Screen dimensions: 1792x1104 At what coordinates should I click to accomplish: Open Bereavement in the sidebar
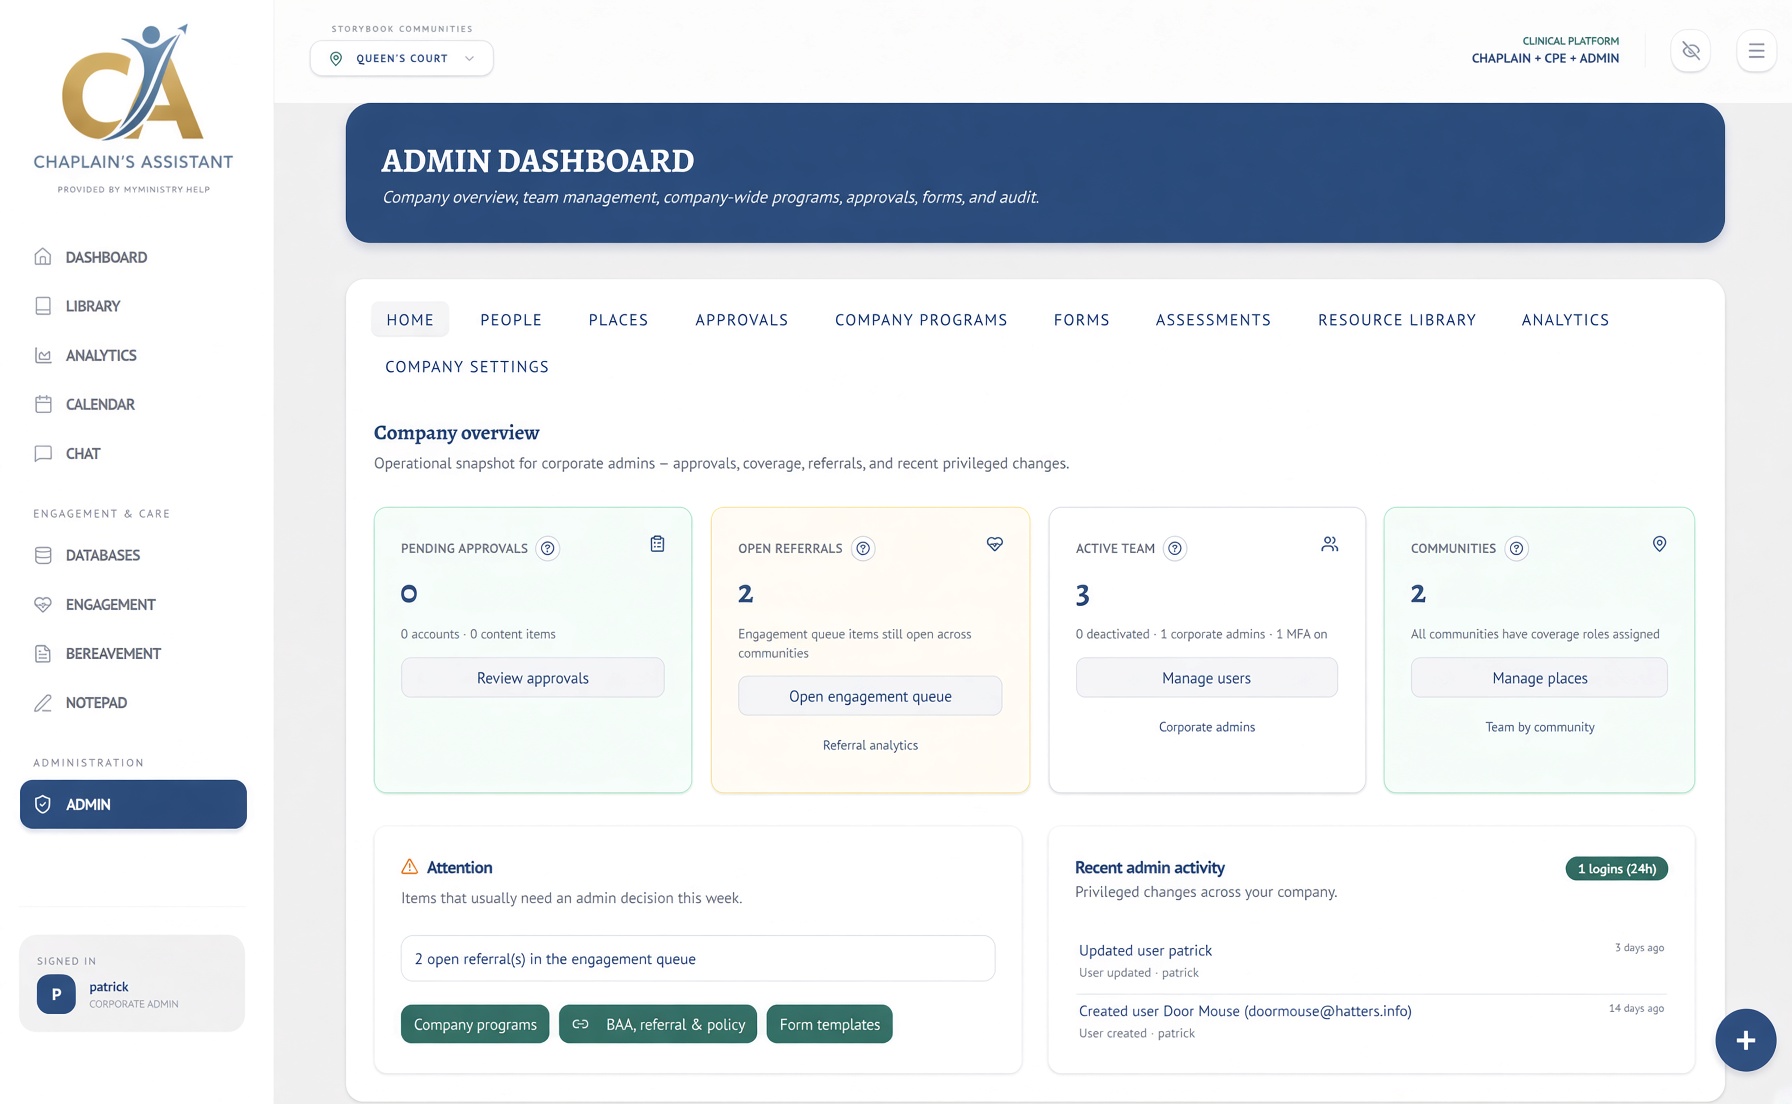coord(133,653)
